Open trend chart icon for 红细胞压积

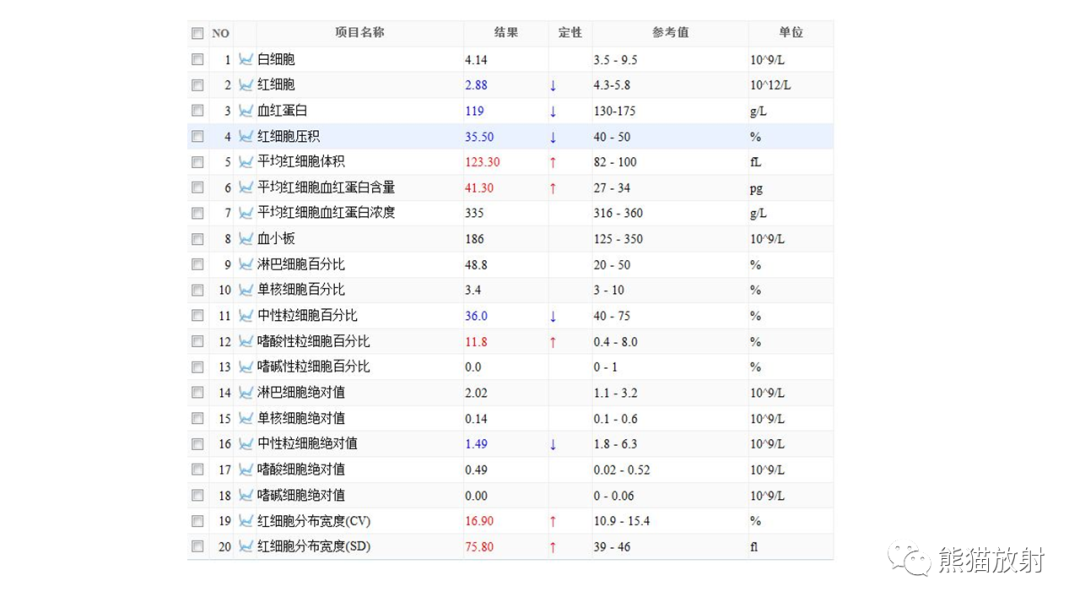click(x=245, y=136)
